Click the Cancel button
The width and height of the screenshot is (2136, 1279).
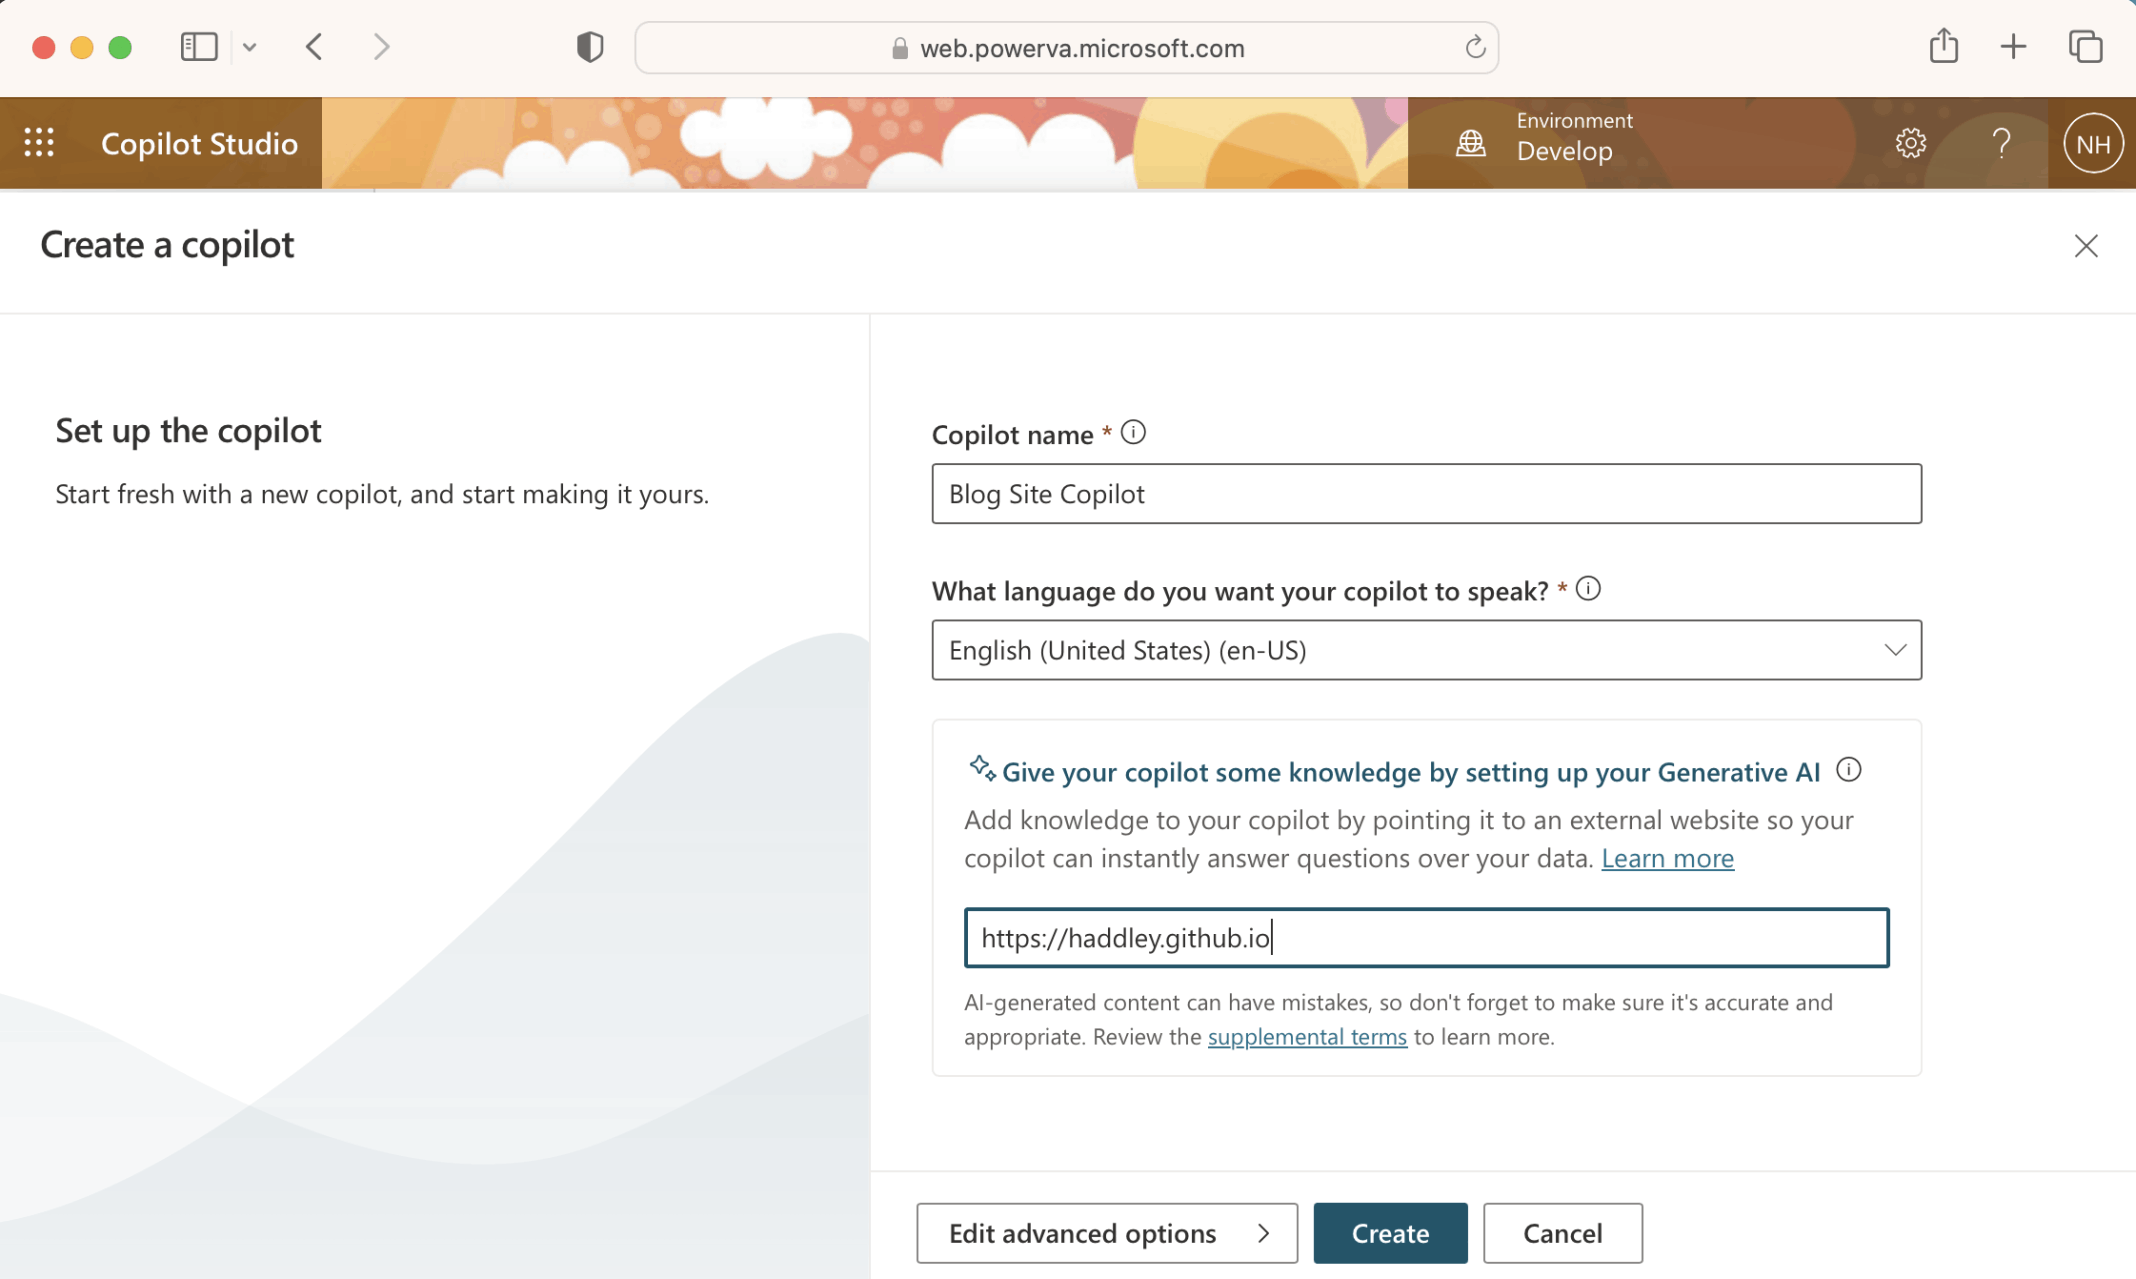pos(1562,1233)
